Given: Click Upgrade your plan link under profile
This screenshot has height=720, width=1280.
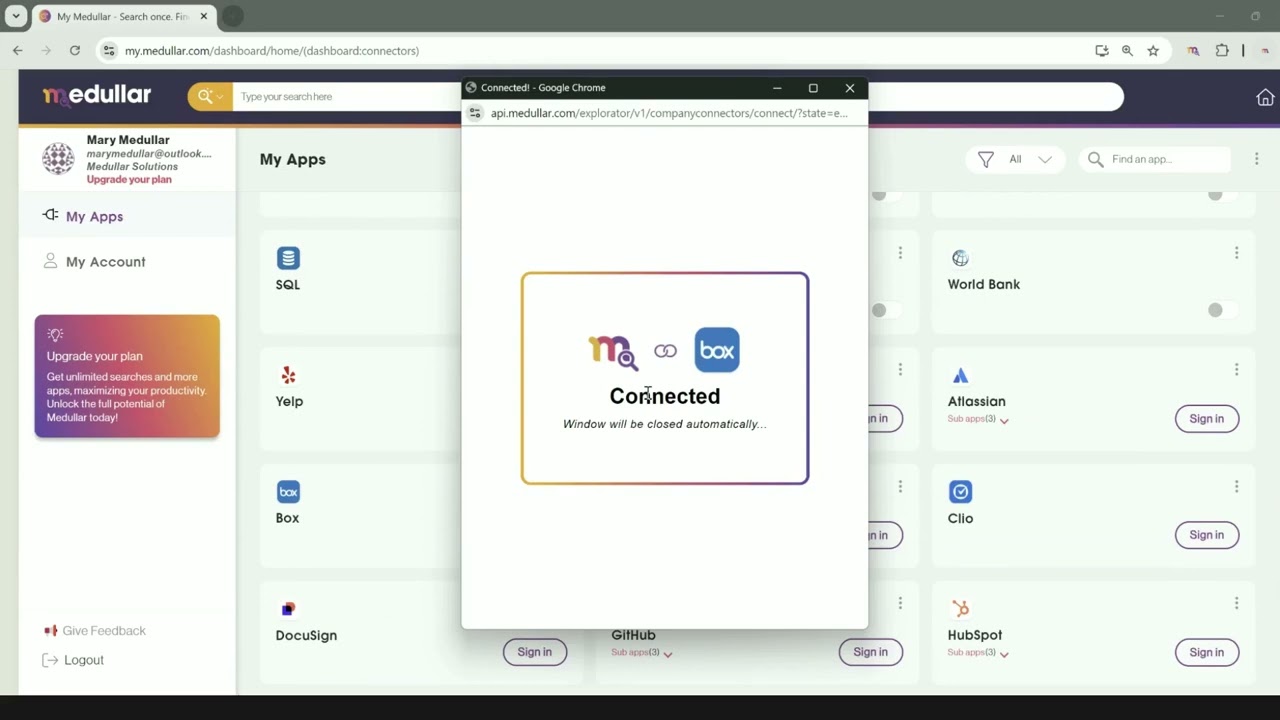Looking at the screenshot, I should pos(129,180).
